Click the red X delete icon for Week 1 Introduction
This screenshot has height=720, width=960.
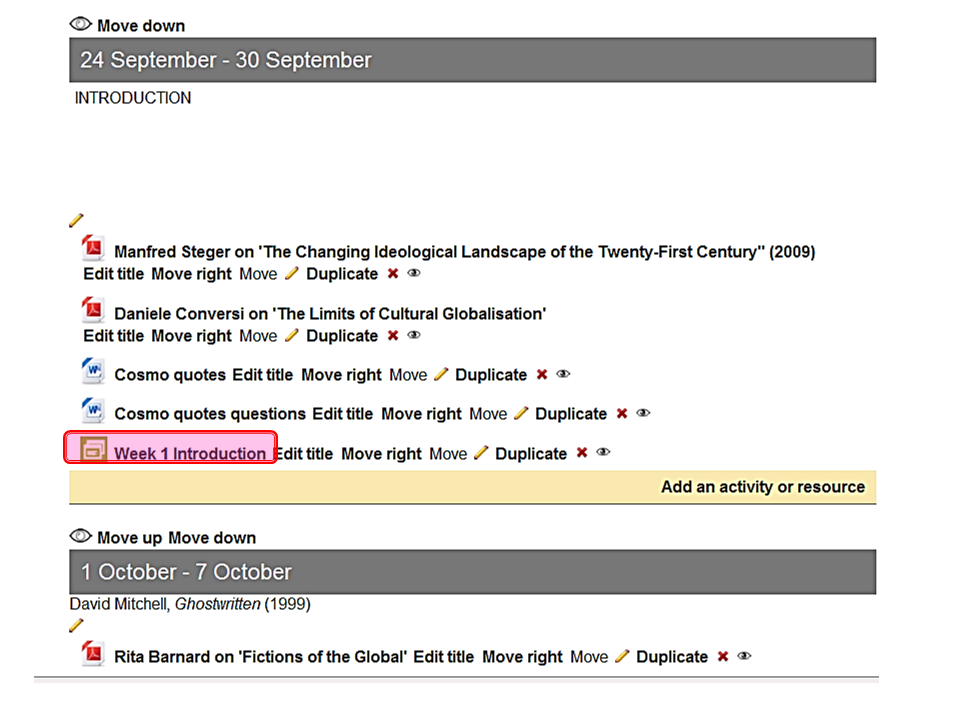582,453
